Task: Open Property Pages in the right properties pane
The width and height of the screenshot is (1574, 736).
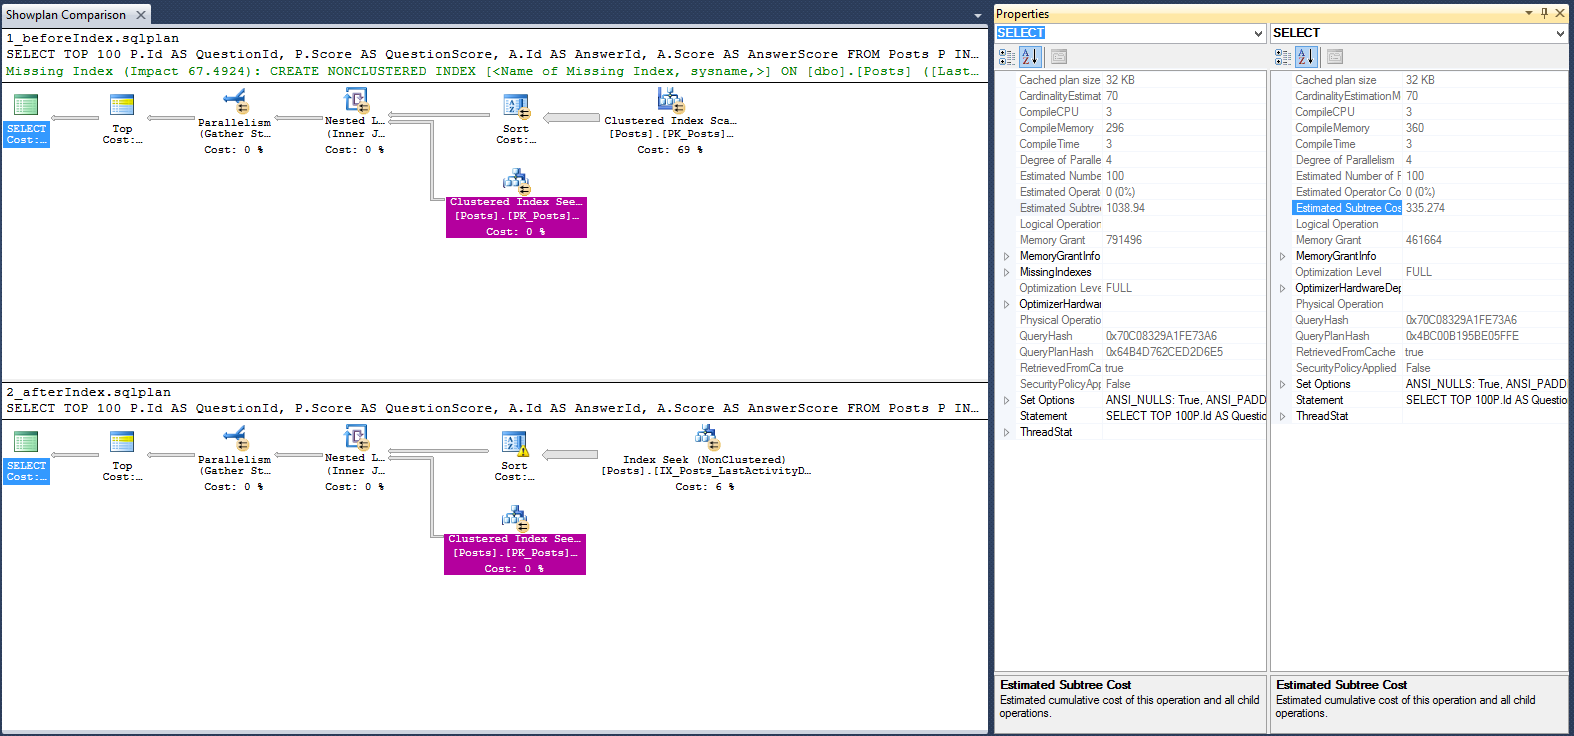Action: click(1335, 57)
